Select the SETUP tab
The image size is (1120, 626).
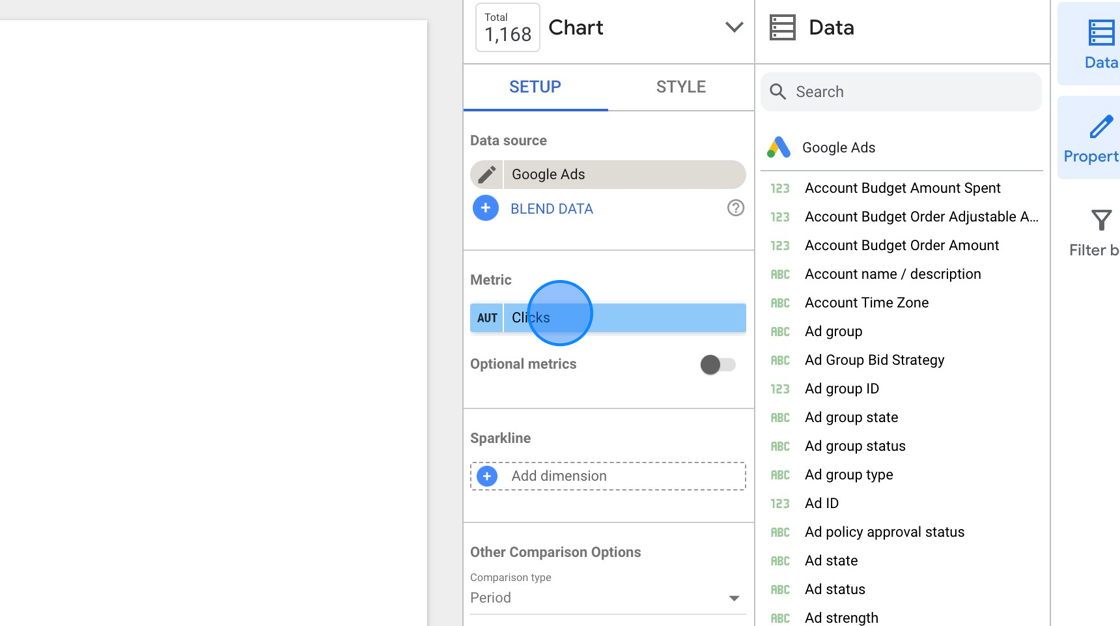535,87
